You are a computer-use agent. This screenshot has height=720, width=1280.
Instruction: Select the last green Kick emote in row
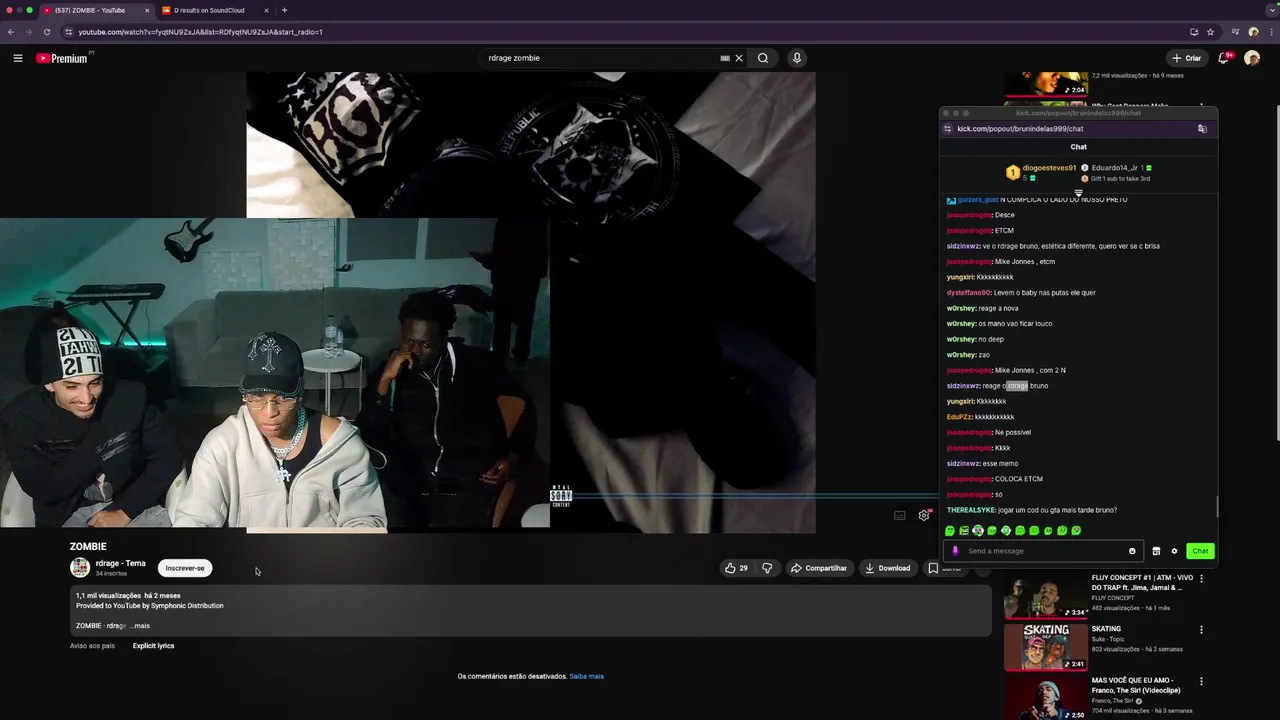(1076, 531)
